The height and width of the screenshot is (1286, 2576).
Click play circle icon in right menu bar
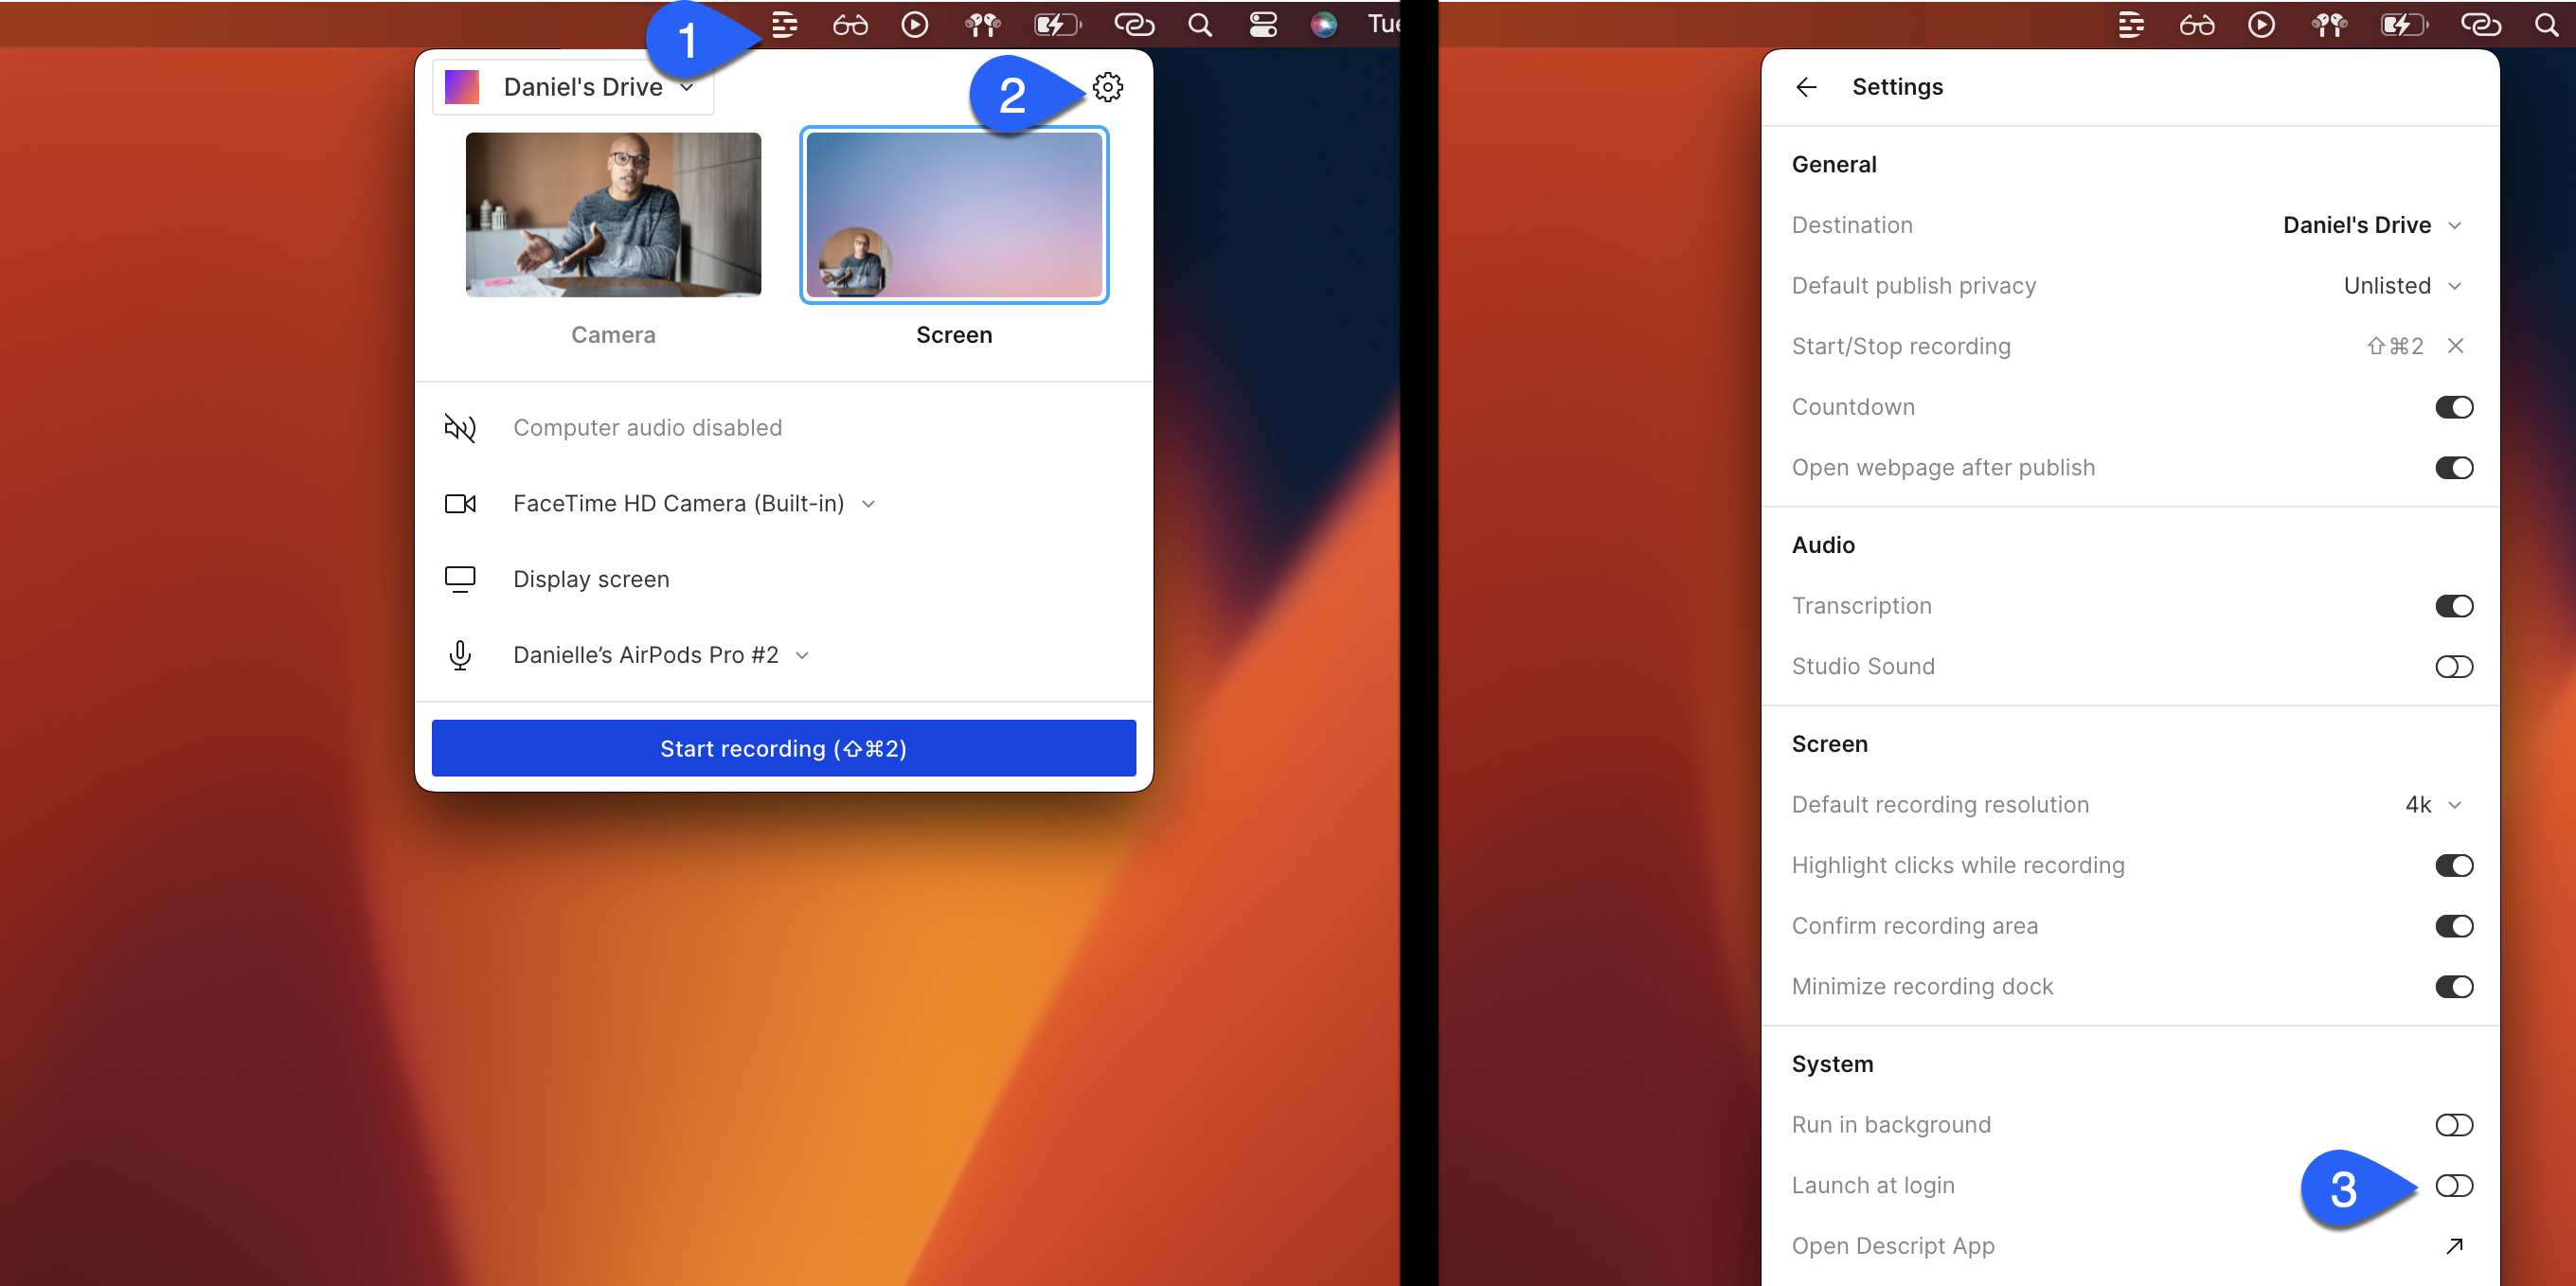2262,24
